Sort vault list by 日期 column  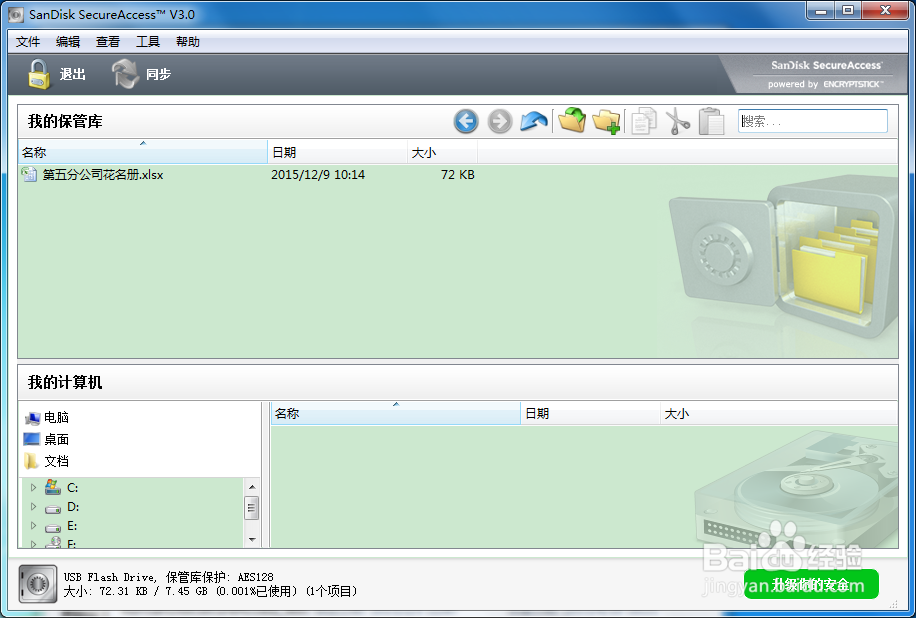point(337,152)
